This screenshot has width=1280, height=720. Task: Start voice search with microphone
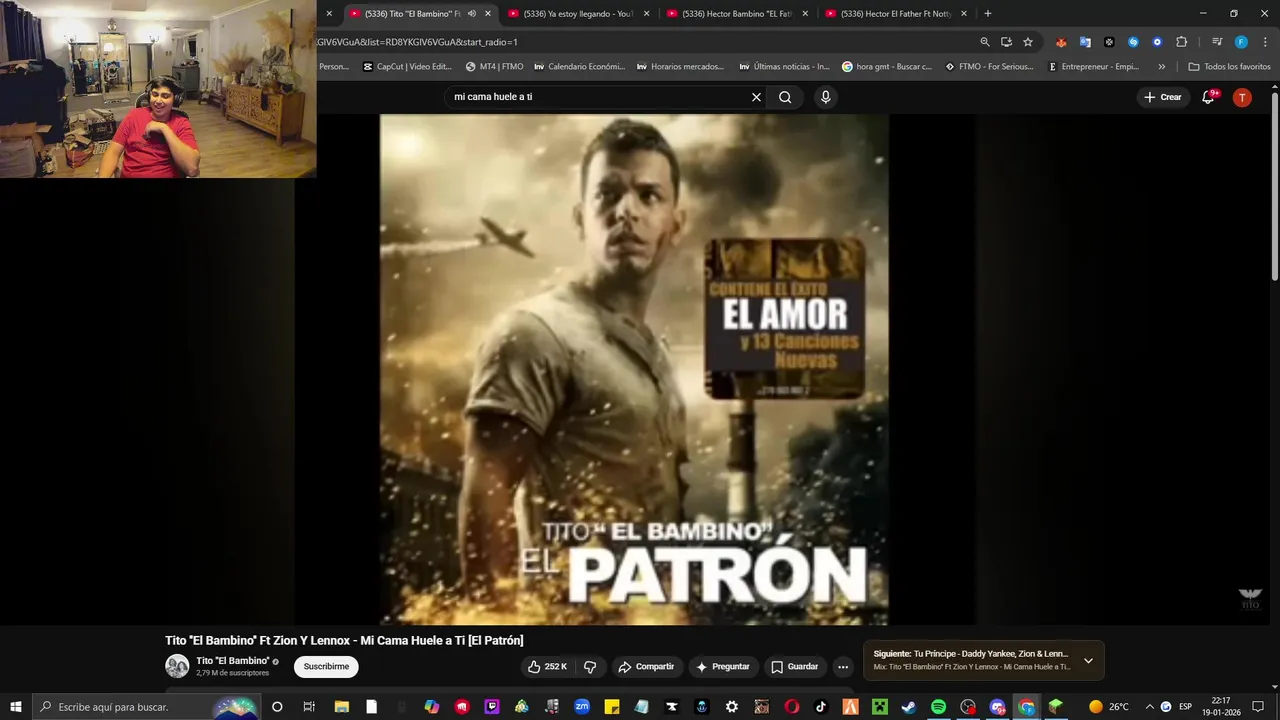[x=825, y=97]
